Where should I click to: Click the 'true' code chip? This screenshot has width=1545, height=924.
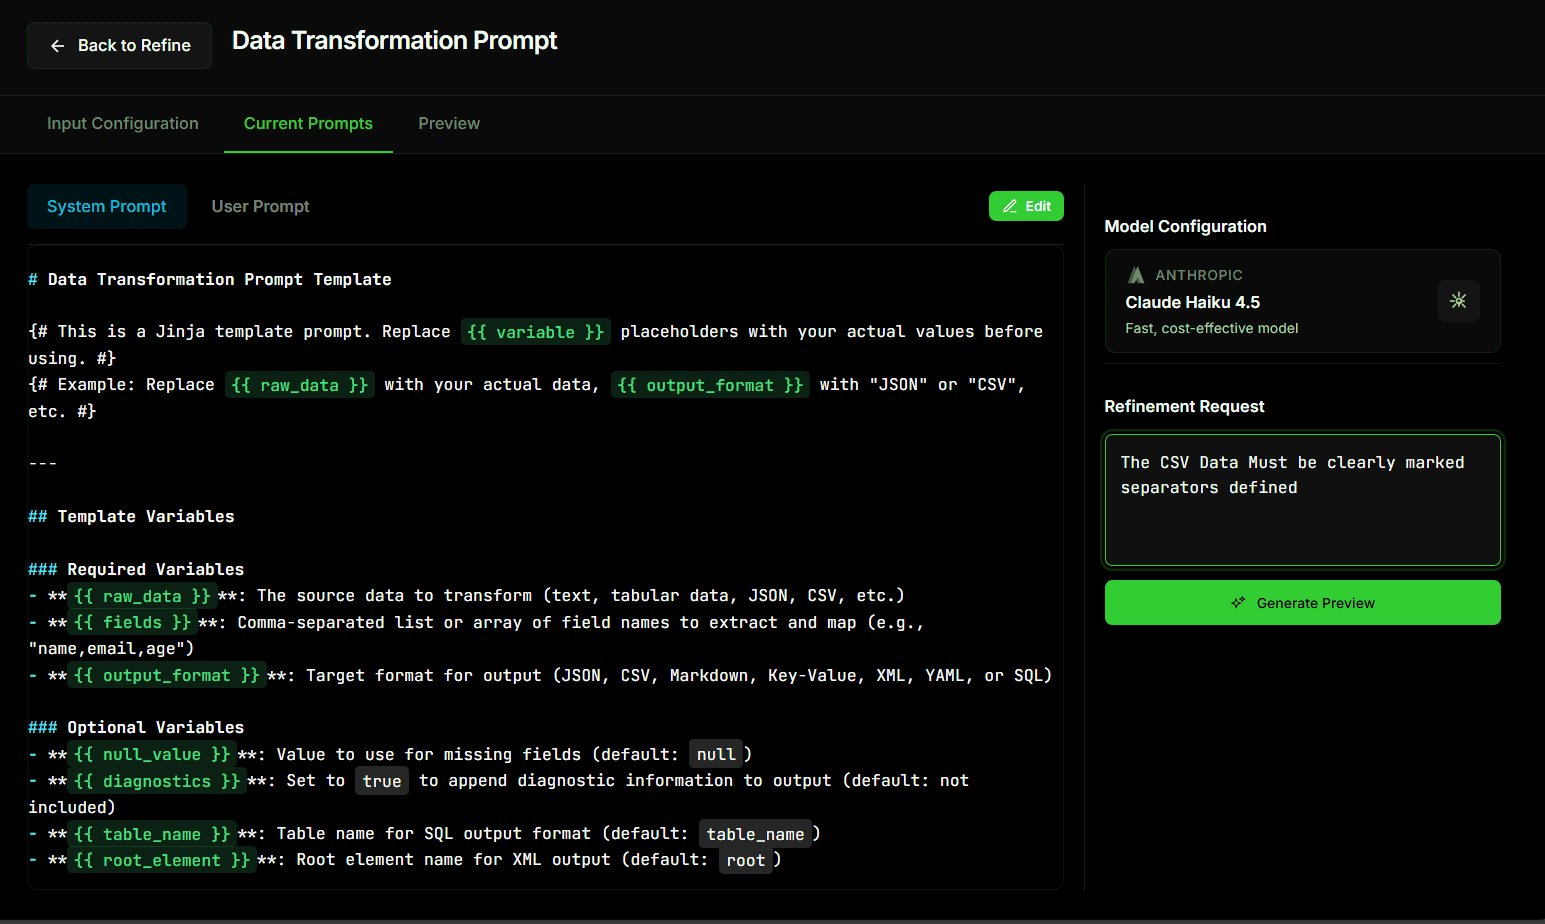(382, 781)
